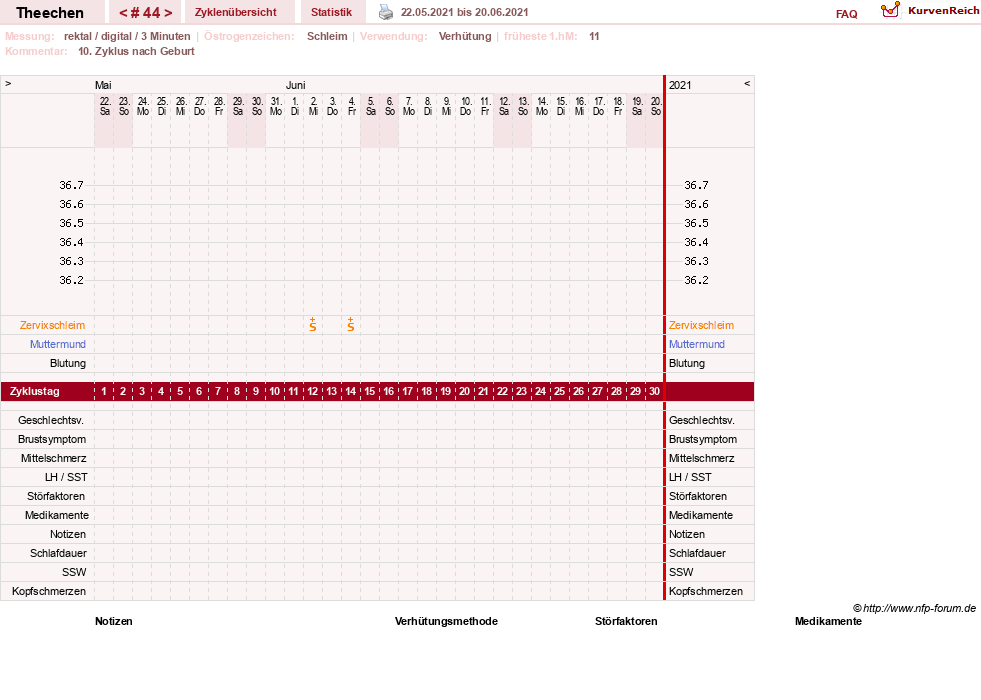Click the S+ mucus symbol on June 4
Viewport: 981px width, 700px height.
351,325
